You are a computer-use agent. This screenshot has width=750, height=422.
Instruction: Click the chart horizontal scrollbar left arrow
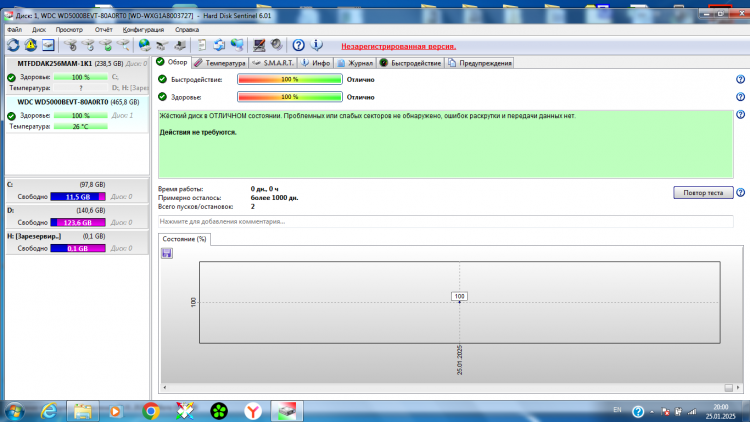point(165,388)
